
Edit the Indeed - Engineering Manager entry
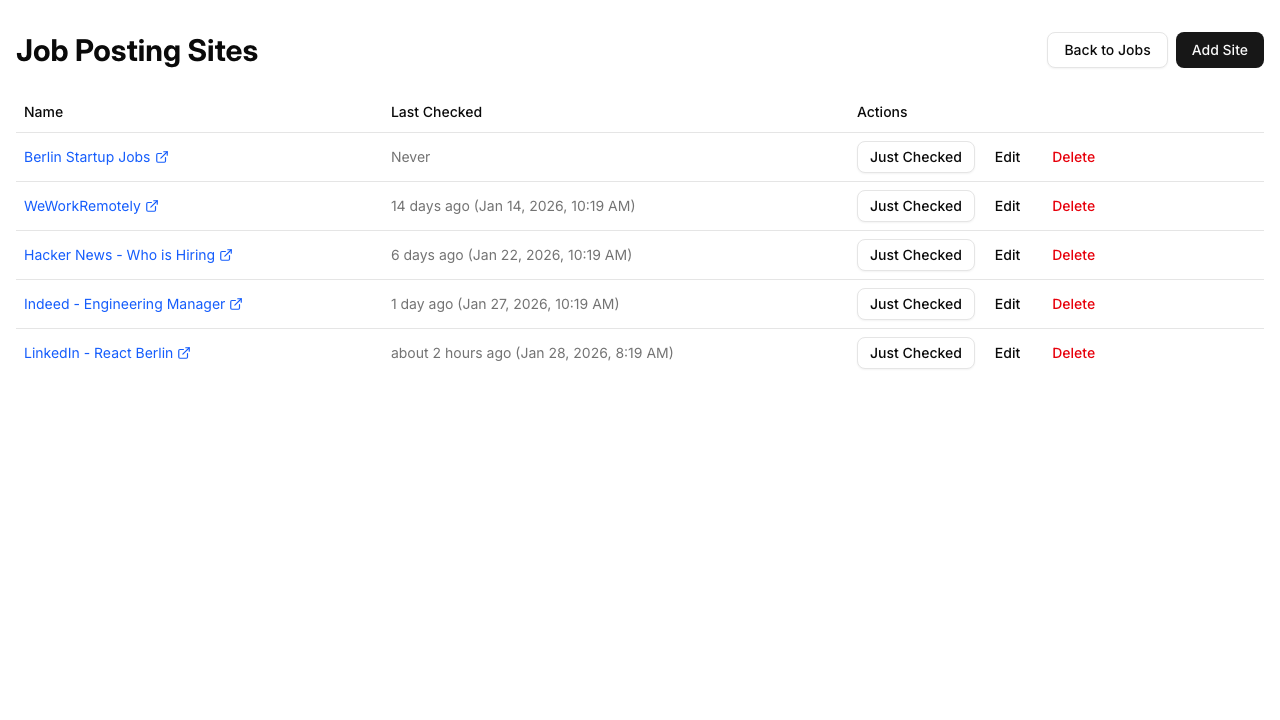pyautogui.click(x=1007, y=304)
